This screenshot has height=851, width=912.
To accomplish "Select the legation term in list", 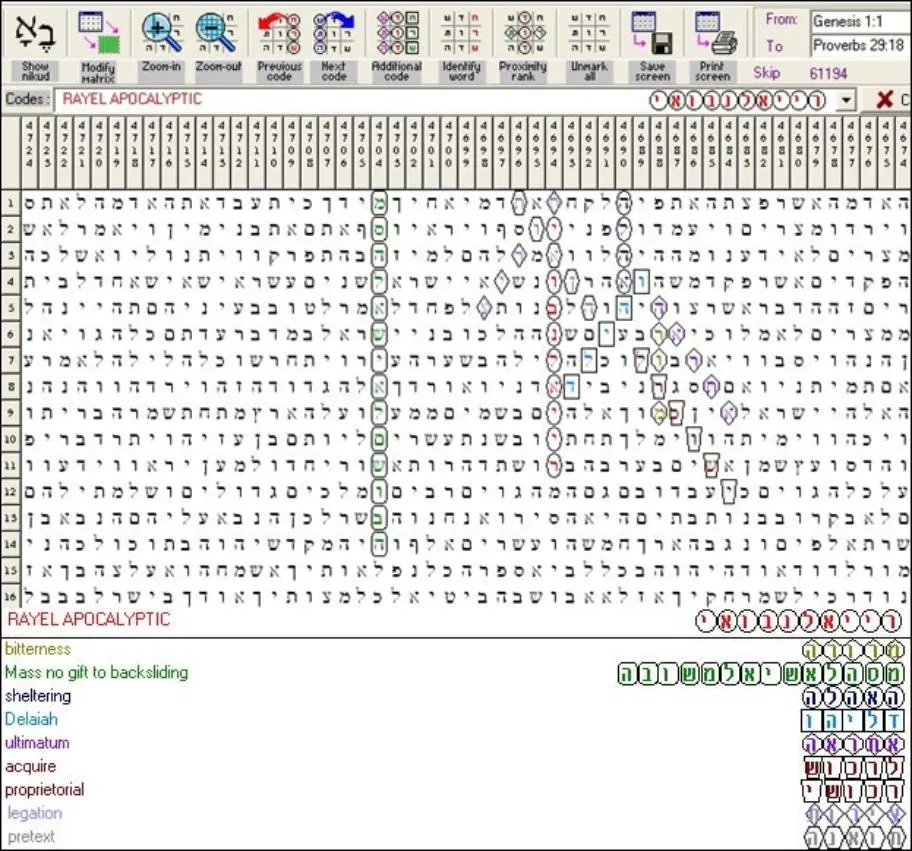I will [35, 813].
